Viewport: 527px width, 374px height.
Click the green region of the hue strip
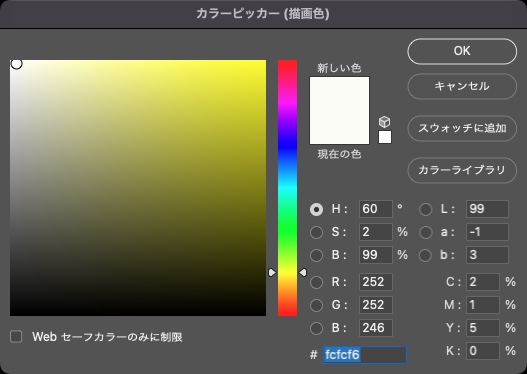[x=287, y=230]
